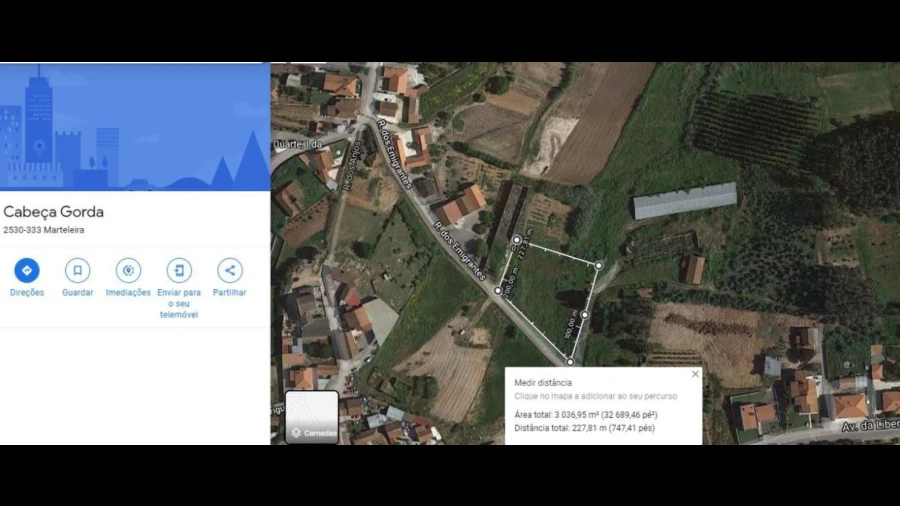Click the Partilhar share icon

(230, 270)
